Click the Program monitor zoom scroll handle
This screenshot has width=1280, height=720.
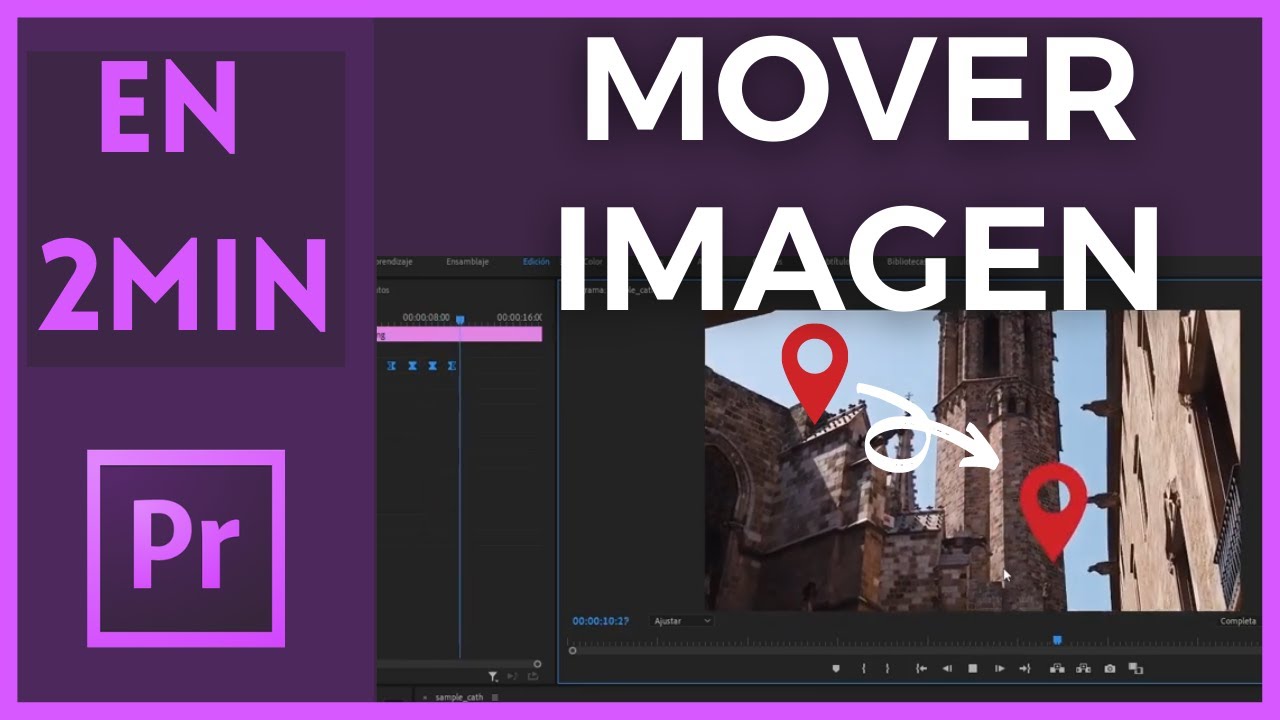pyautogui.click(x=572, y=651)
